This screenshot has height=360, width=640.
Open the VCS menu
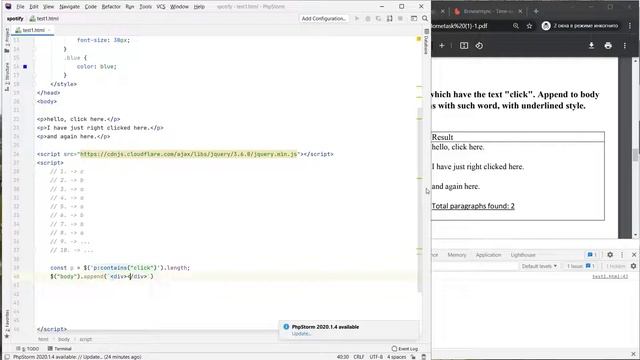pyautogui.click(x=161, y=7)
